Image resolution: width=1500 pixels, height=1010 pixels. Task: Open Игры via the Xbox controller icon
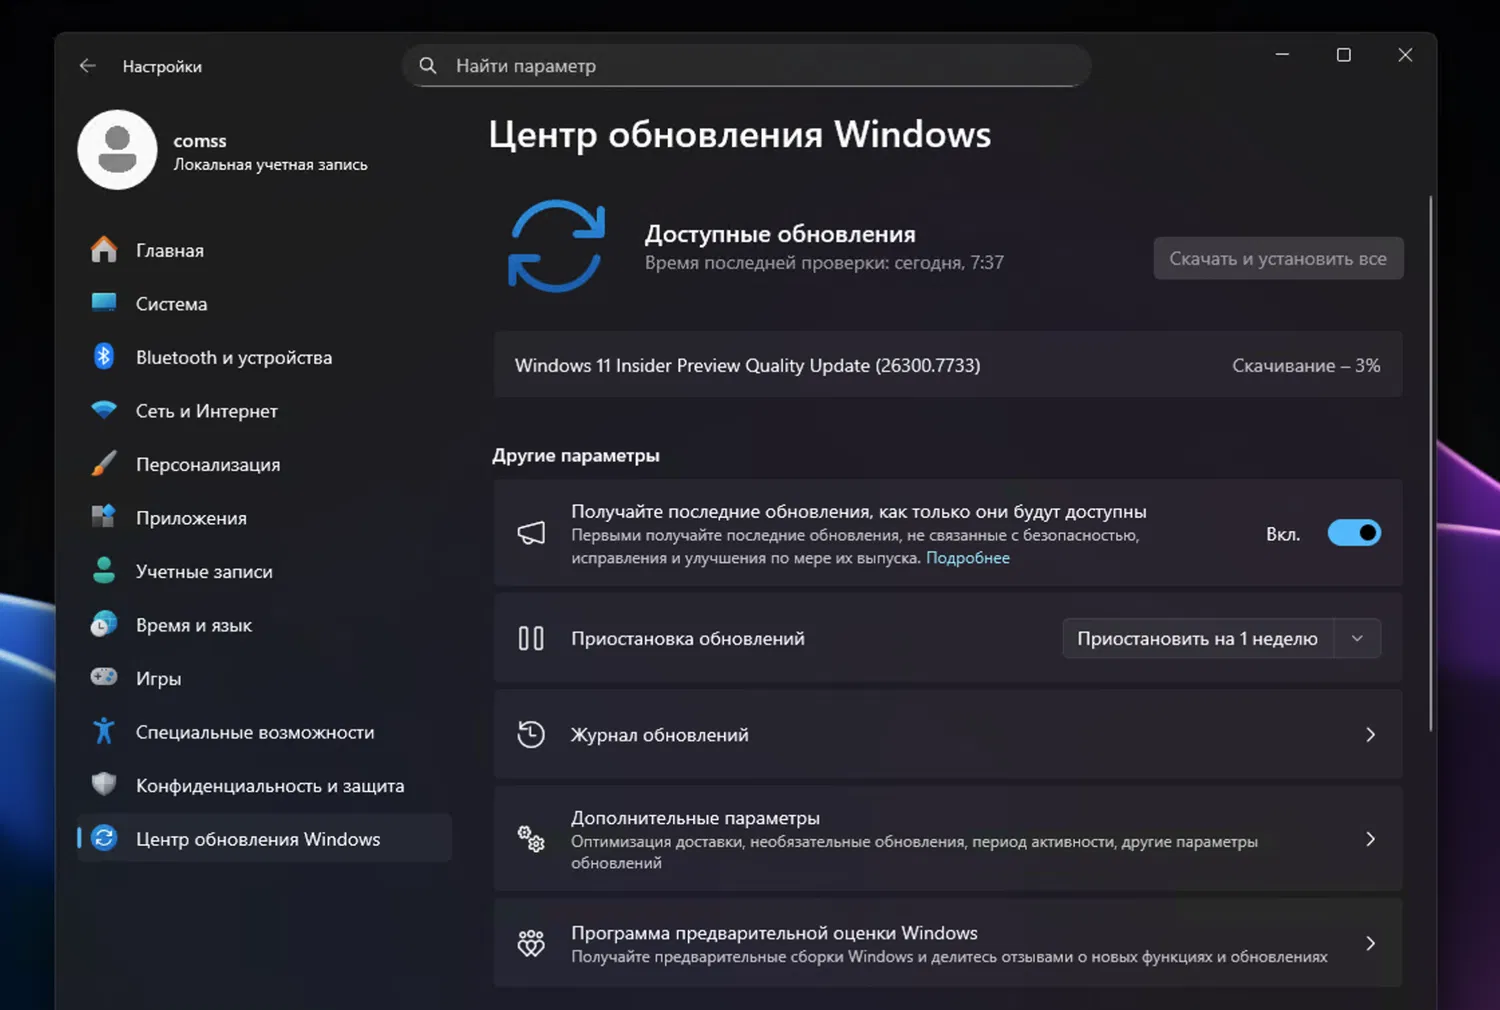pos(104,678)
